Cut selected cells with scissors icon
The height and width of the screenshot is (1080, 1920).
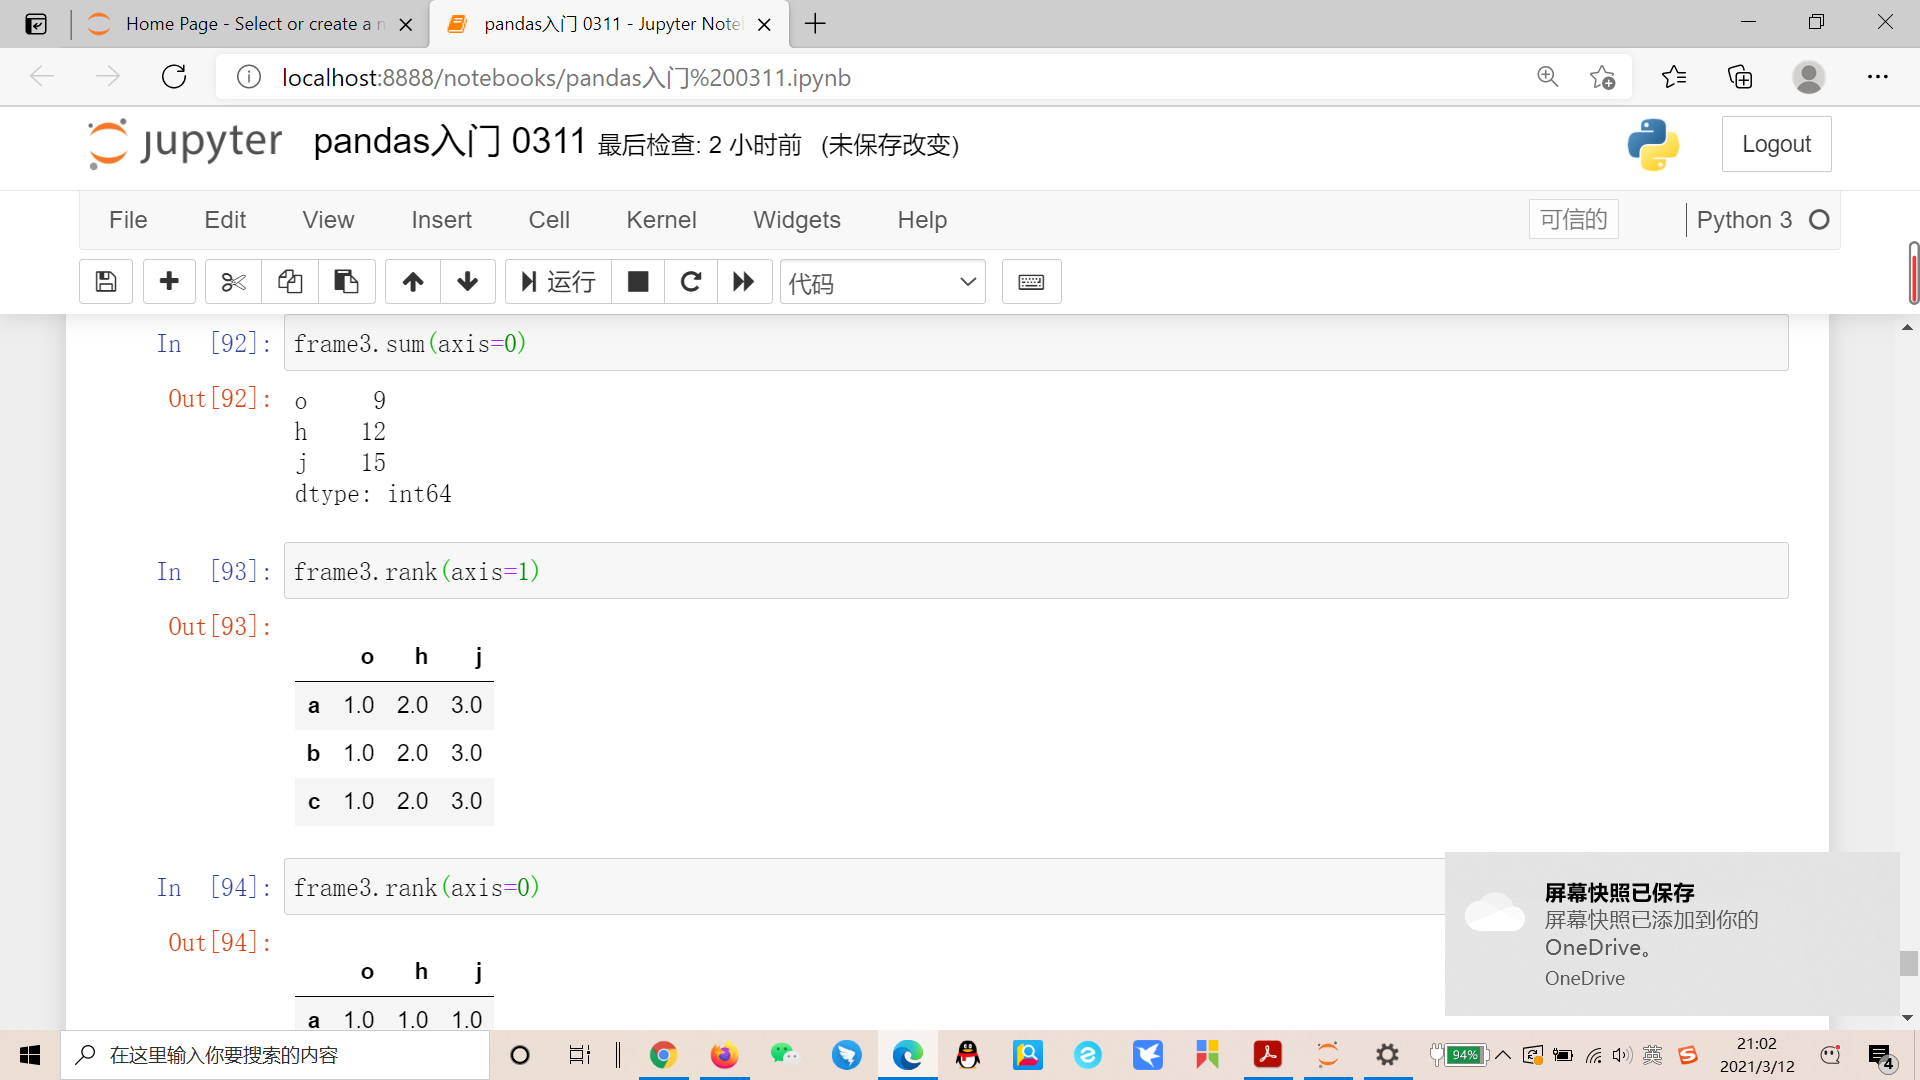click(x=233, y=282)
